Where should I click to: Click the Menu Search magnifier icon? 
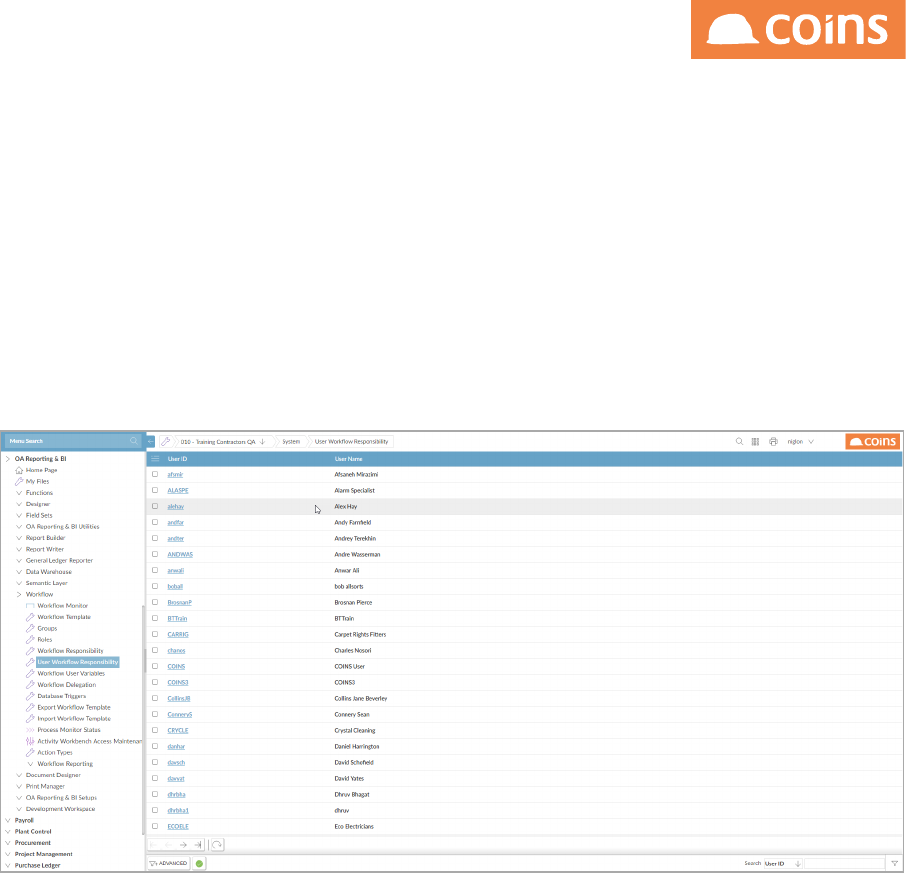point(134,441)
